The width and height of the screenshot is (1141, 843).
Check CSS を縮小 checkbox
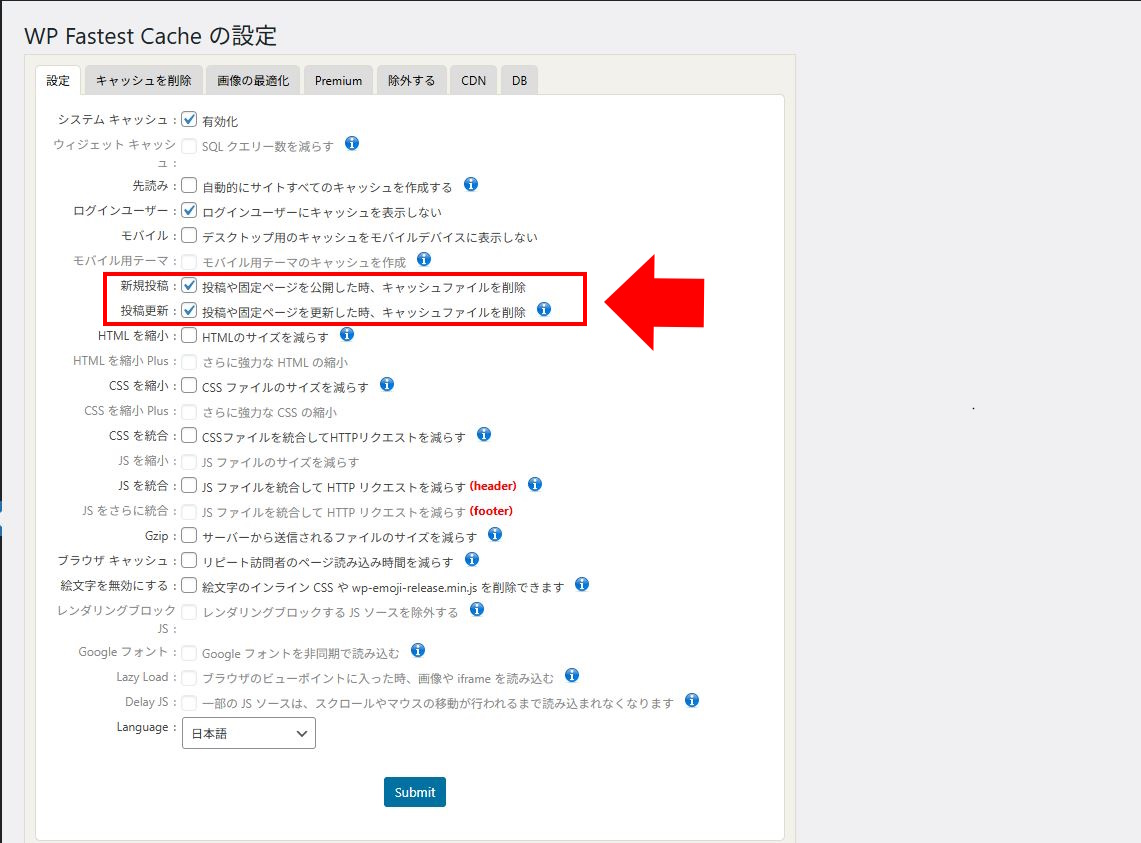point(189,385)
